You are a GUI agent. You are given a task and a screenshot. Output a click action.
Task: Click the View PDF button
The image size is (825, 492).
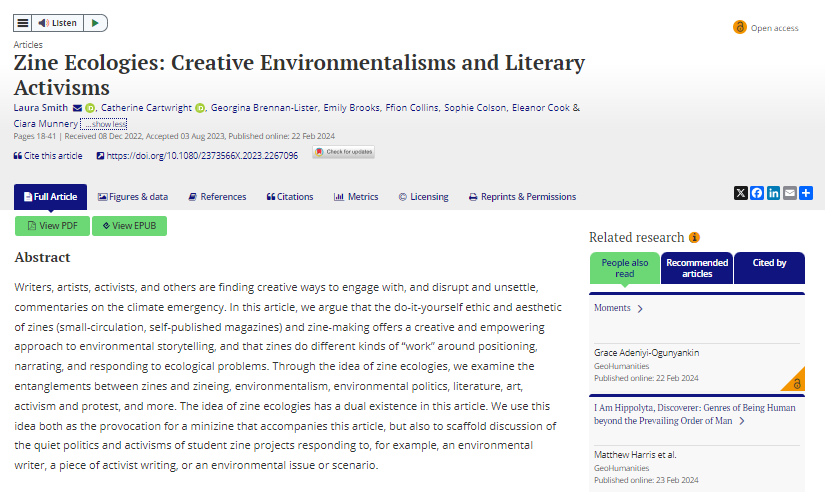coord(52,226)
